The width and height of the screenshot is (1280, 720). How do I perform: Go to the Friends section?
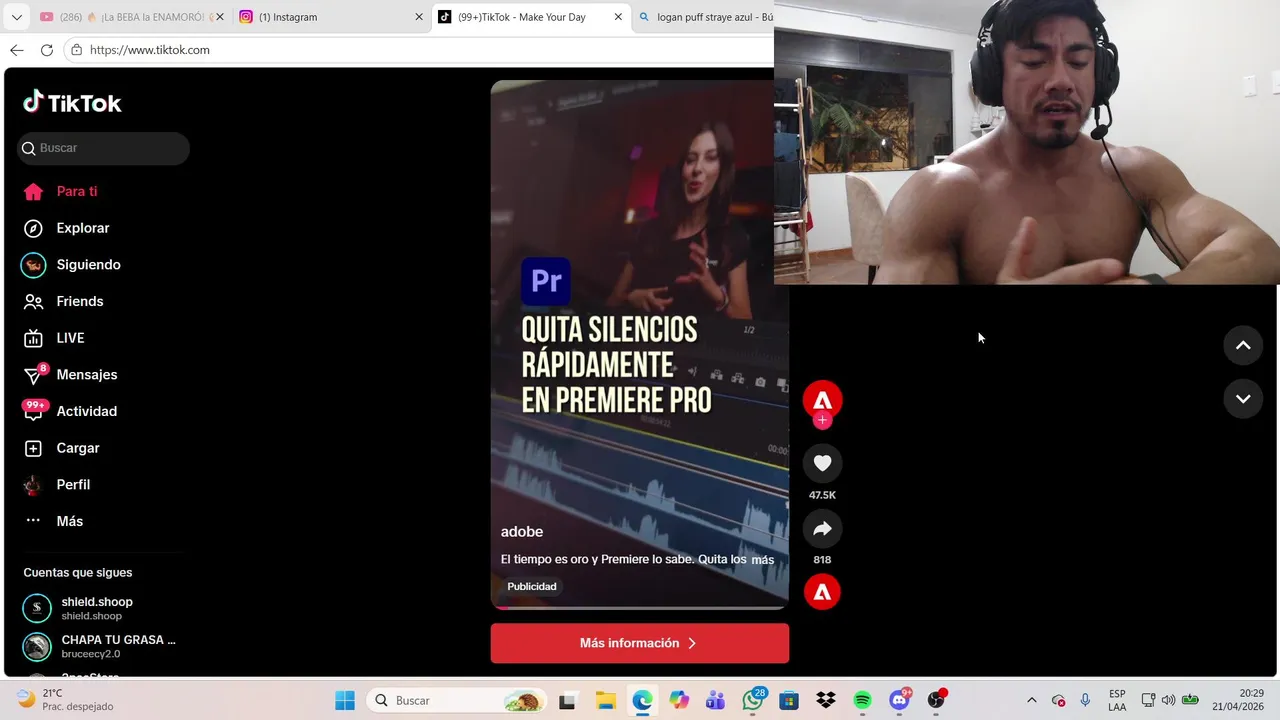pos(63,301)
